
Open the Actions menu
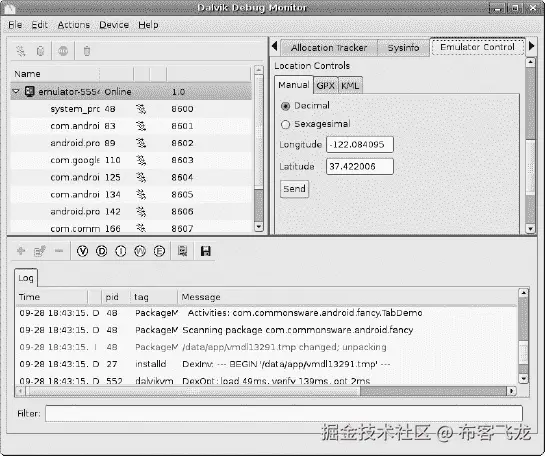74,25
